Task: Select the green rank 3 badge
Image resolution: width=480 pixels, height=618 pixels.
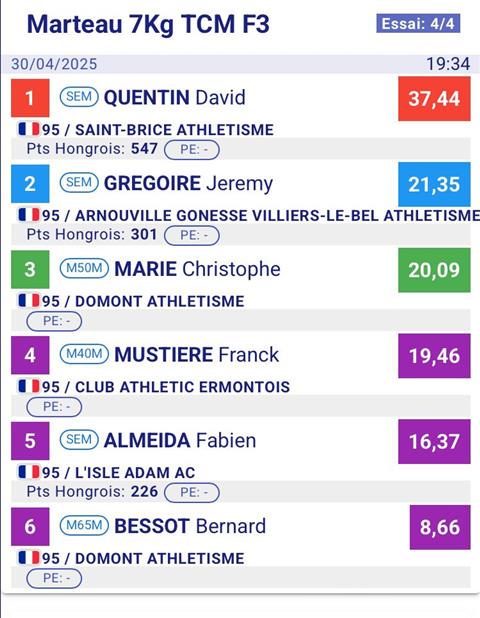Action: click(30, 269)
